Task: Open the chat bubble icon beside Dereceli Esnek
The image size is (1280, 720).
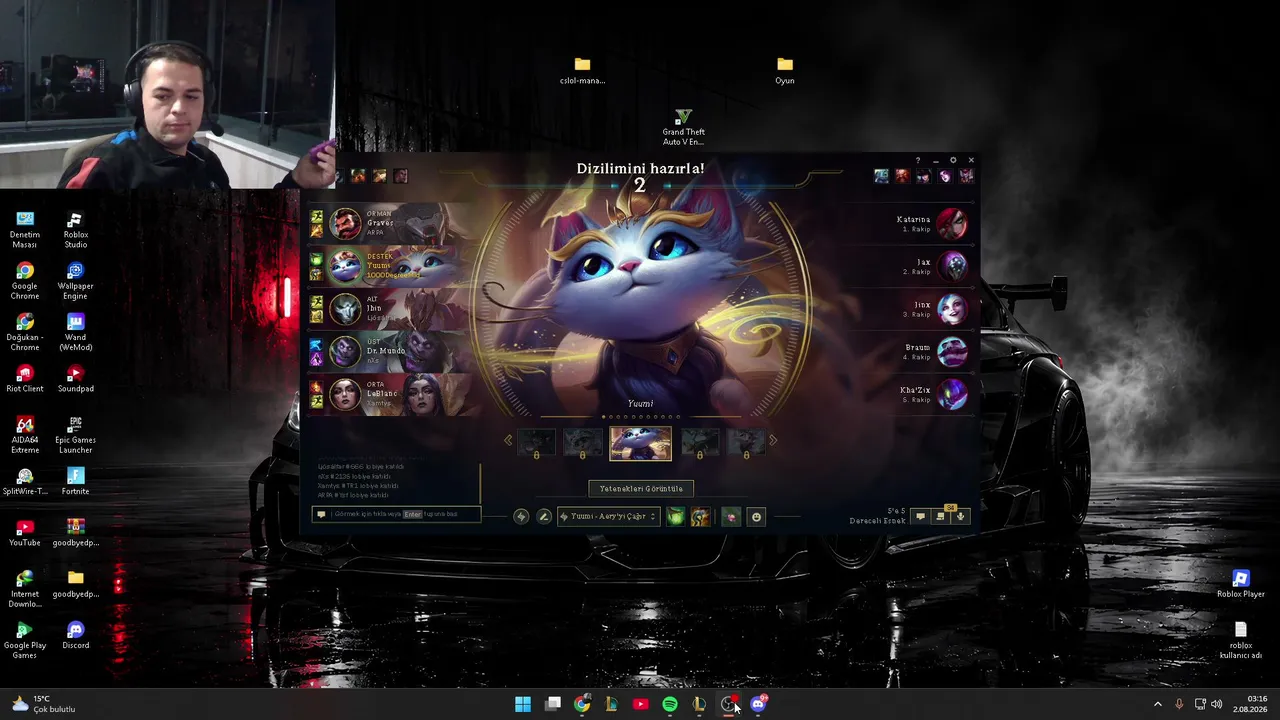Action: coord(920,516)
